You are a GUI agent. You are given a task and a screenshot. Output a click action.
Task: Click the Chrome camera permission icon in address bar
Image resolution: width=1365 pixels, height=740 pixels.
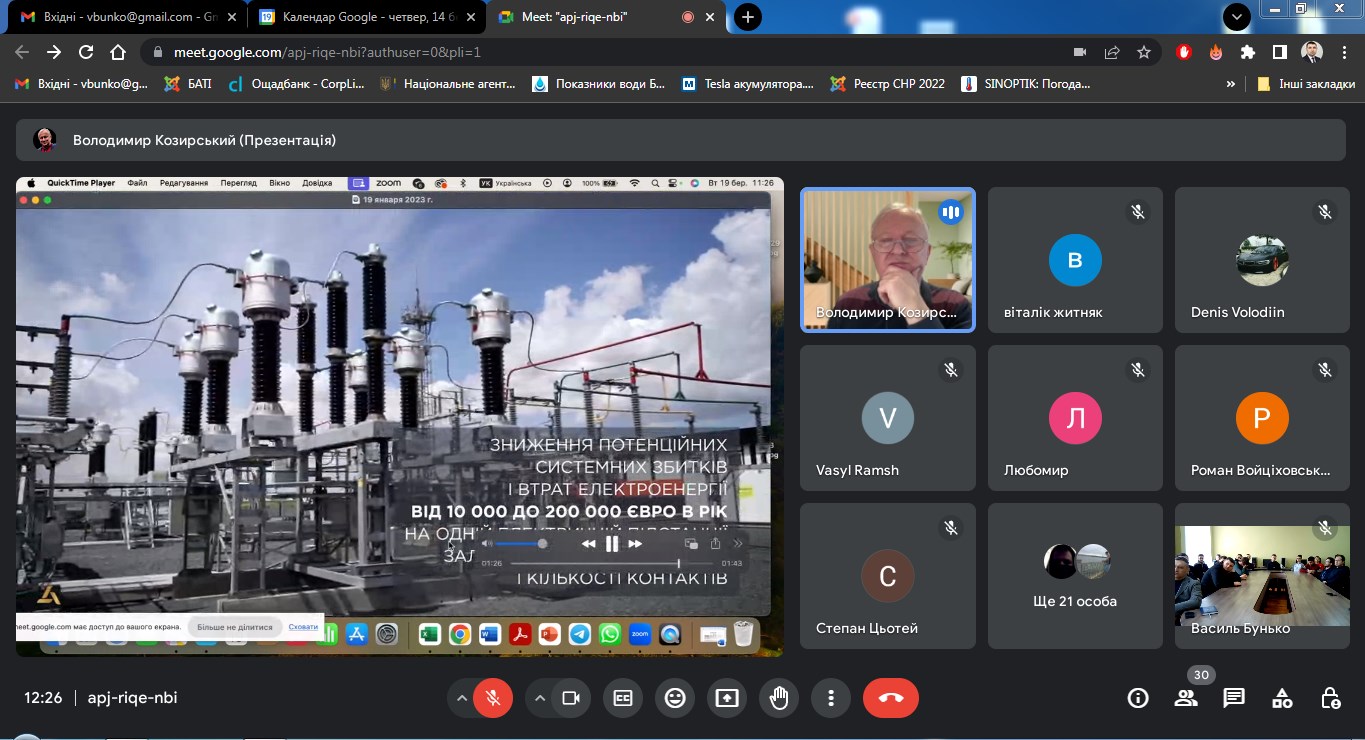(1080, 52)
